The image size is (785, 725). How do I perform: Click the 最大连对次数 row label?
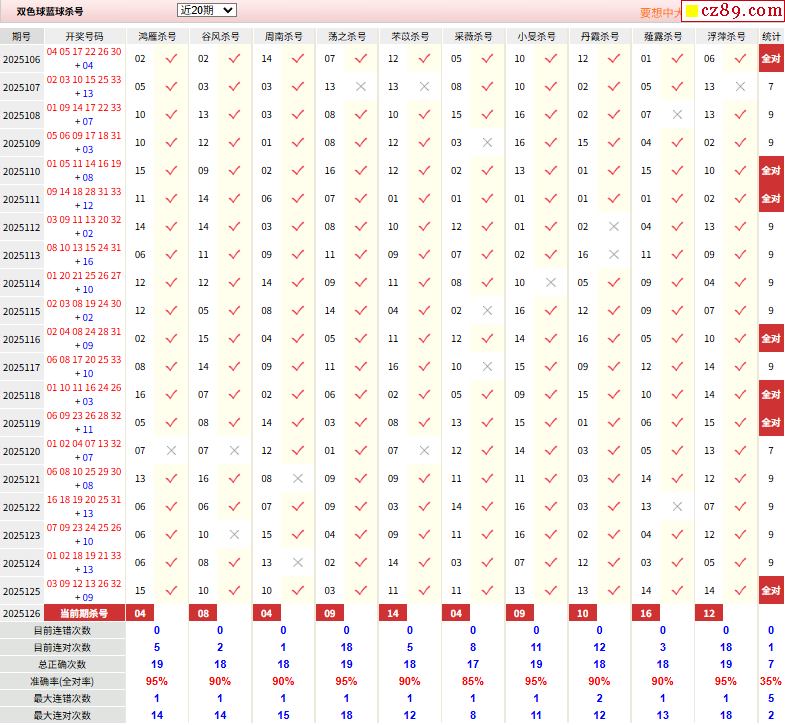click(x=63, y=716)
